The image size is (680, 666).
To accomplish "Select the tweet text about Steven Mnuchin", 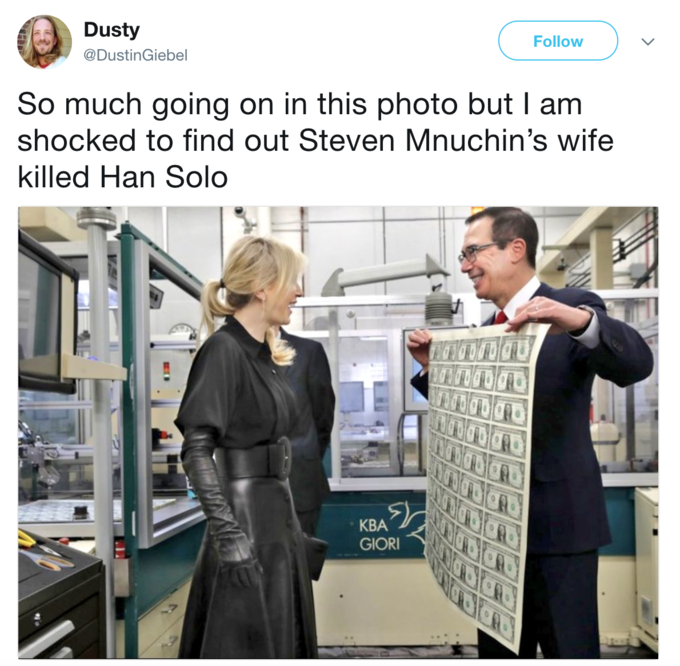I will [315, 140].
